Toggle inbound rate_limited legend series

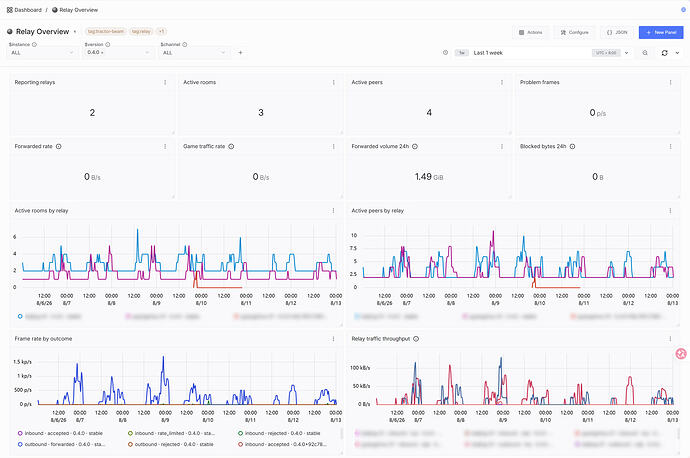[x=171, y=433]
